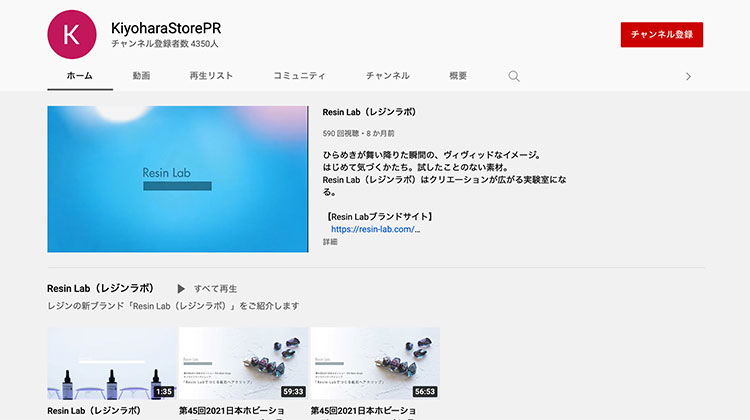The image size is (750, 420).
Task: Click the Resin Lab title under the 1:35 video
Action: (x=94, y=410)
